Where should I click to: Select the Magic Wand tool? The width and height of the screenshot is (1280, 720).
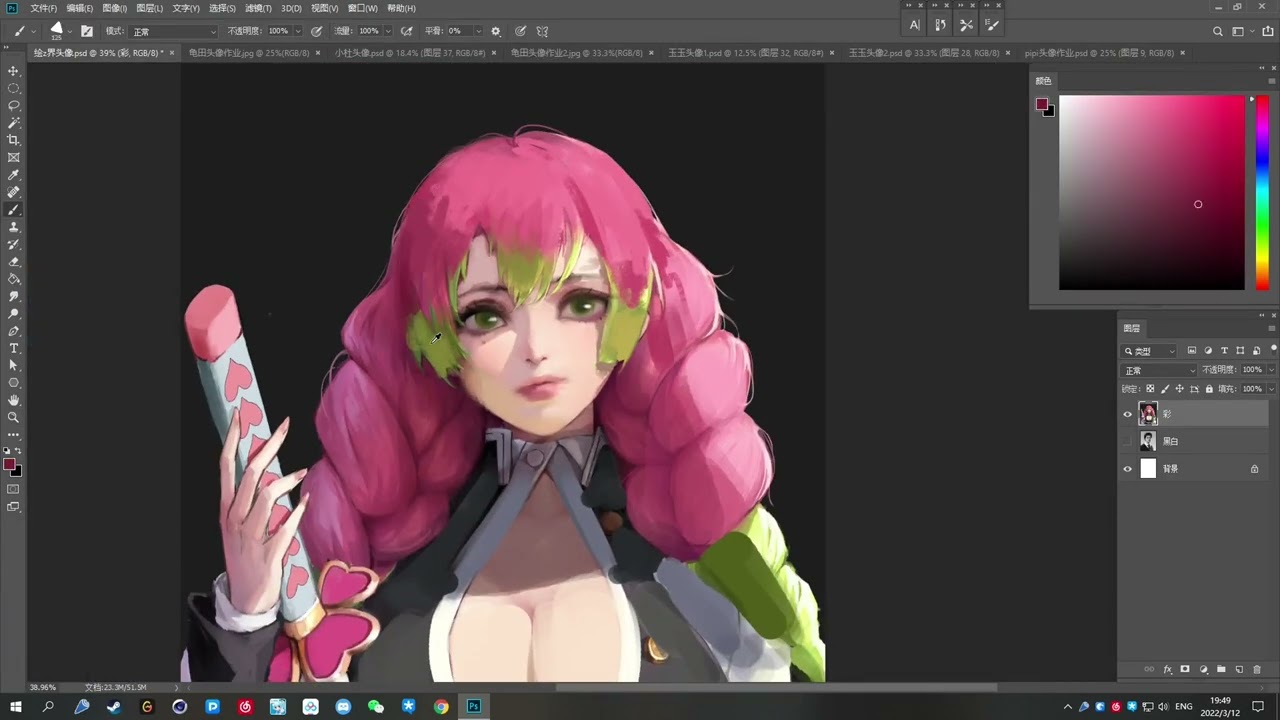coord(14,123)
